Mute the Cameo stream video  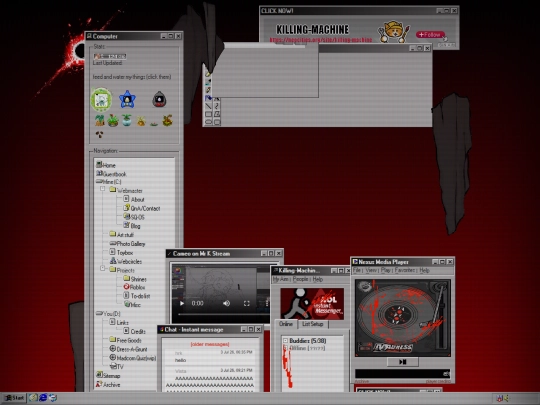pos(226,303)
